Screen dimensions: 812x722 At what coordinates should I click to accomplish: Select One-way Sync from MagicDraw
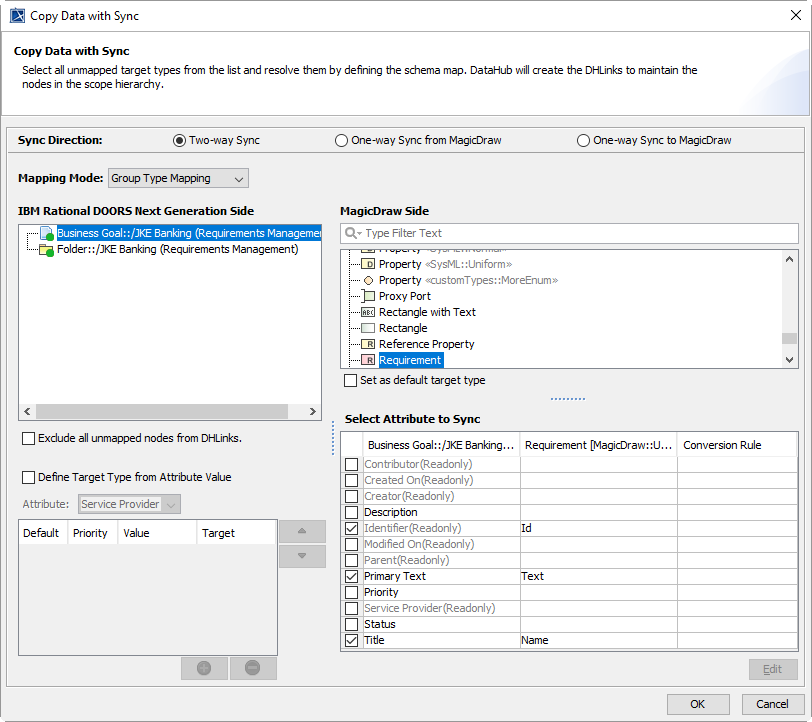coord(342,141)
